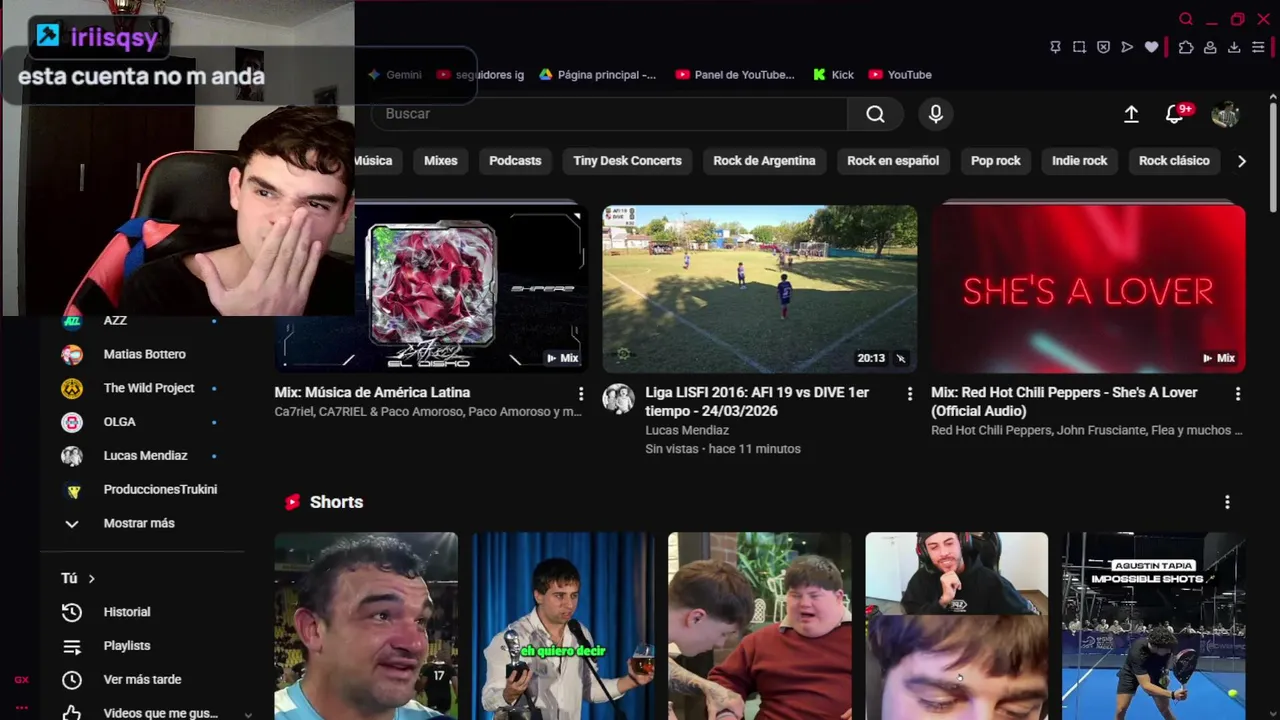Open Ver más tarde in sidebar

click(x=142, y=680)
